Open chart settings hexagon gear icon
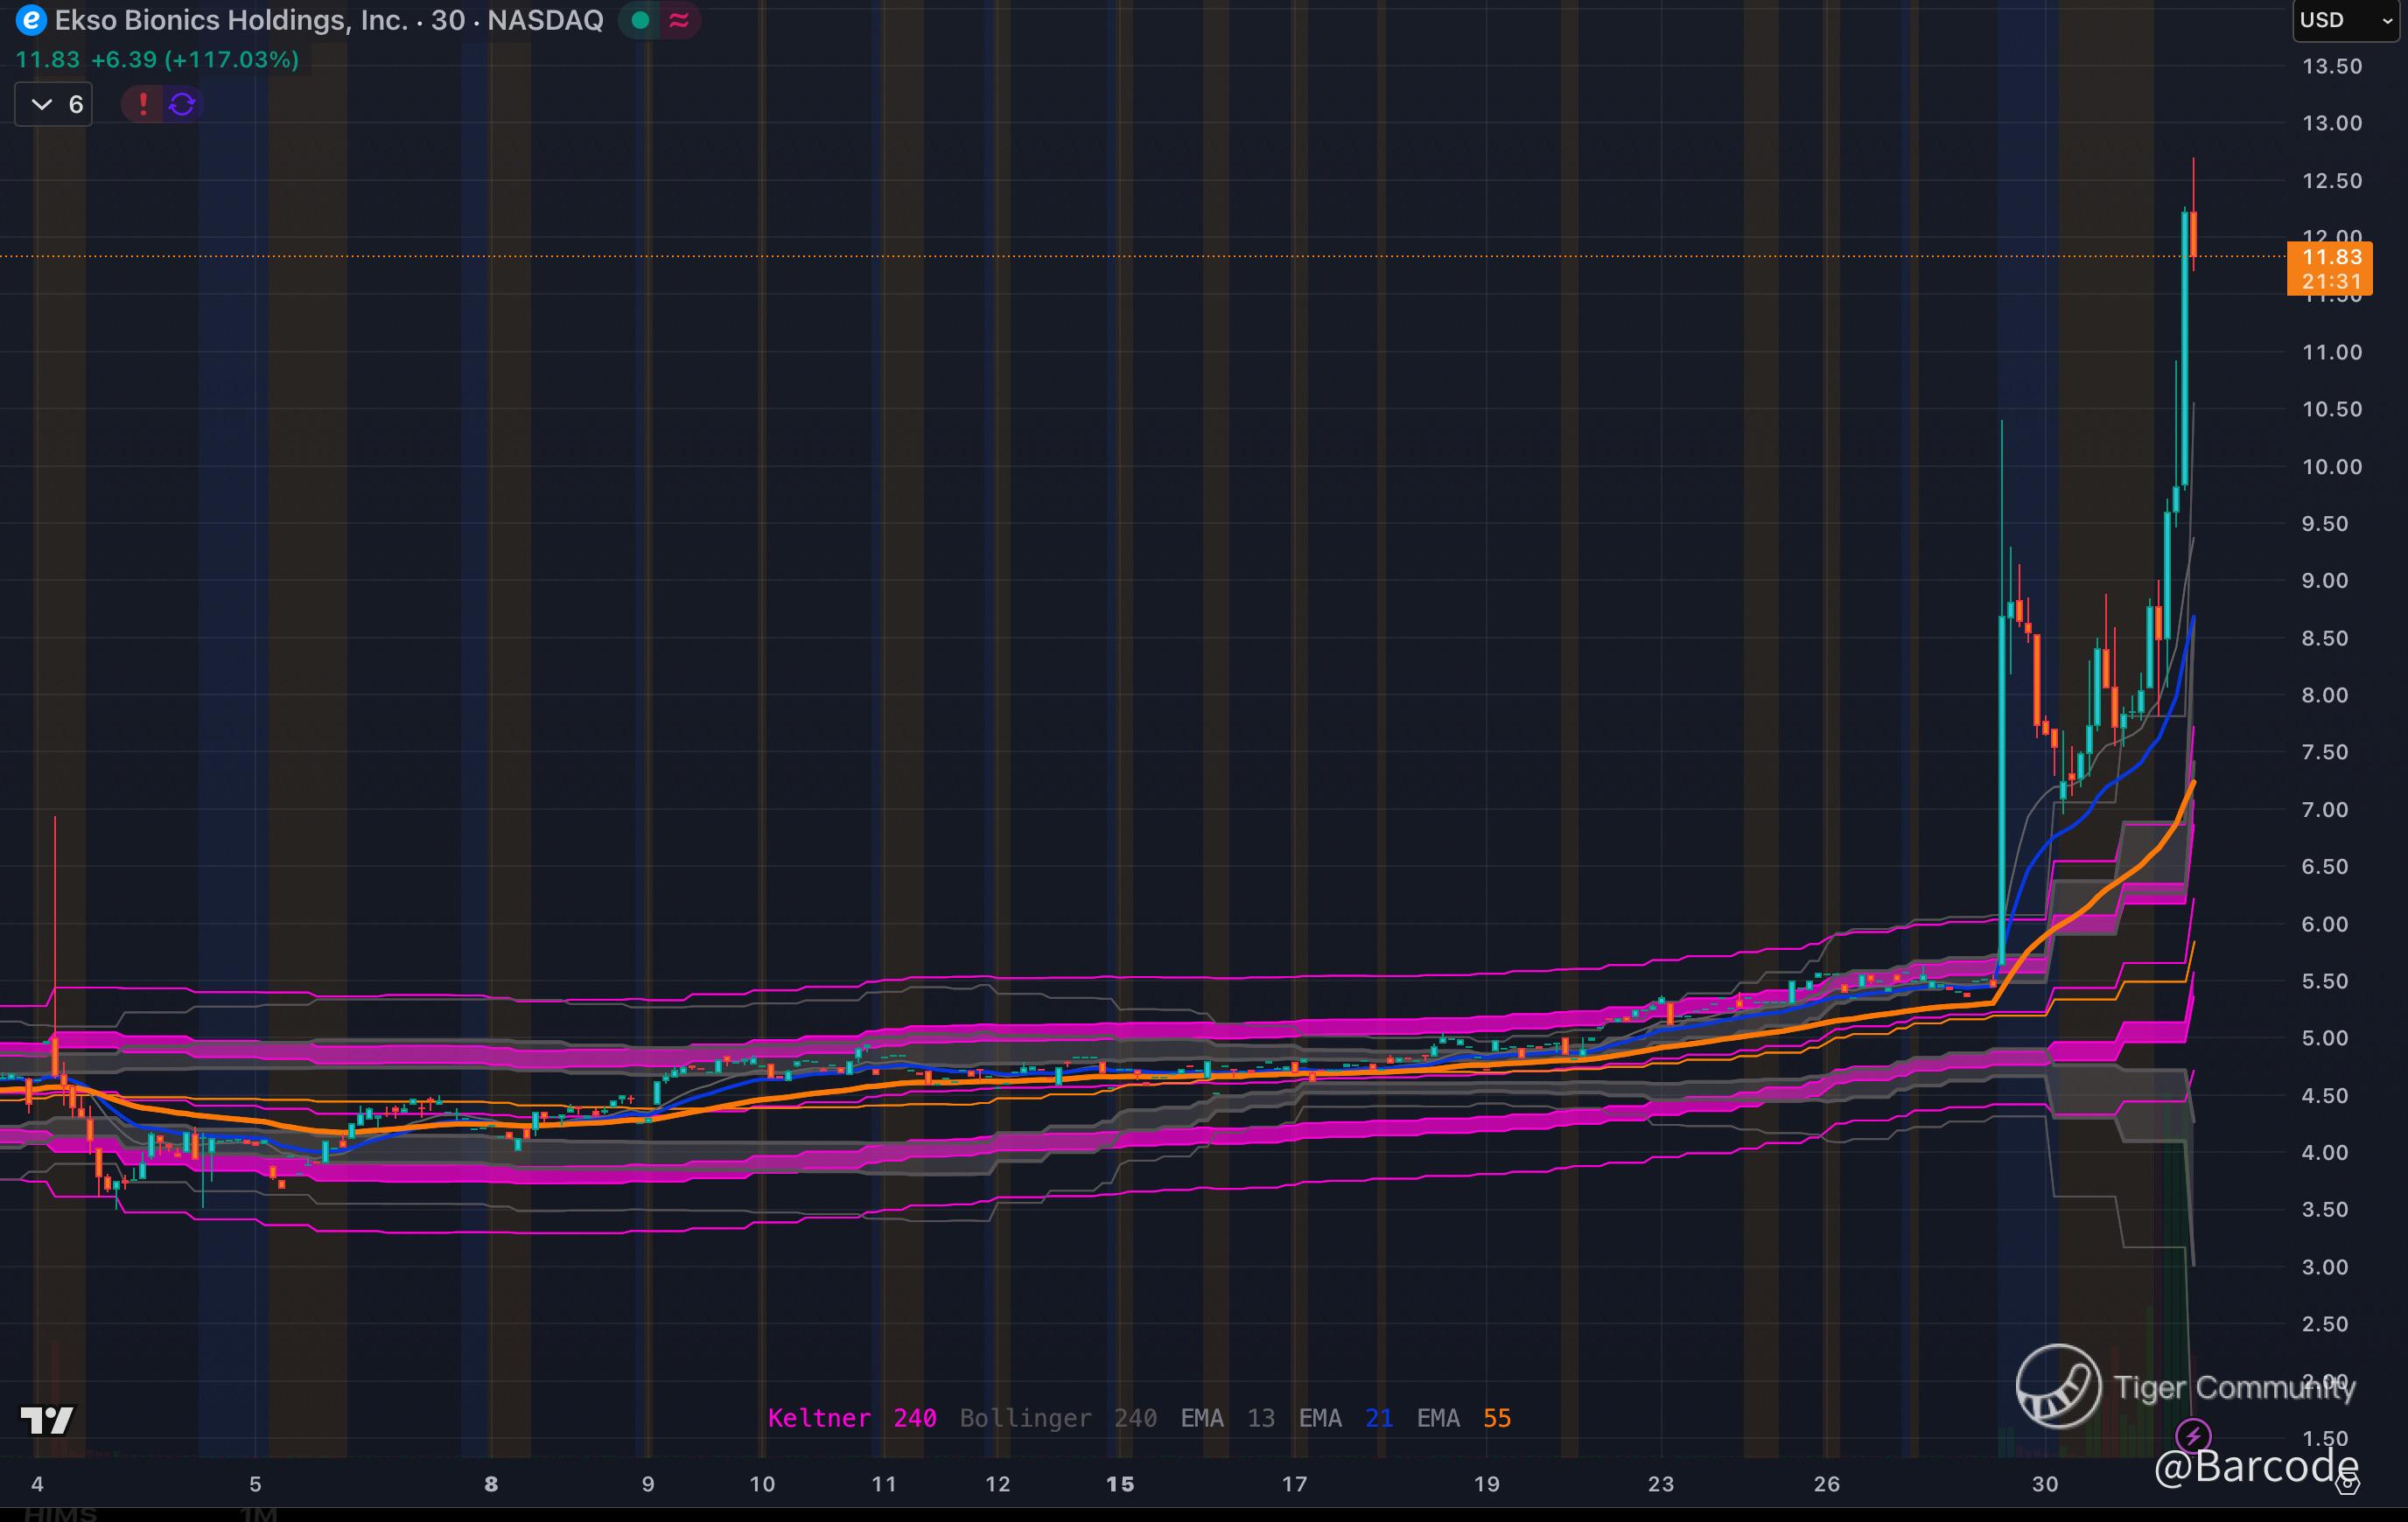Image resolution: width=2408 pixels, height=1522 pixels. pos(2347,1484)
